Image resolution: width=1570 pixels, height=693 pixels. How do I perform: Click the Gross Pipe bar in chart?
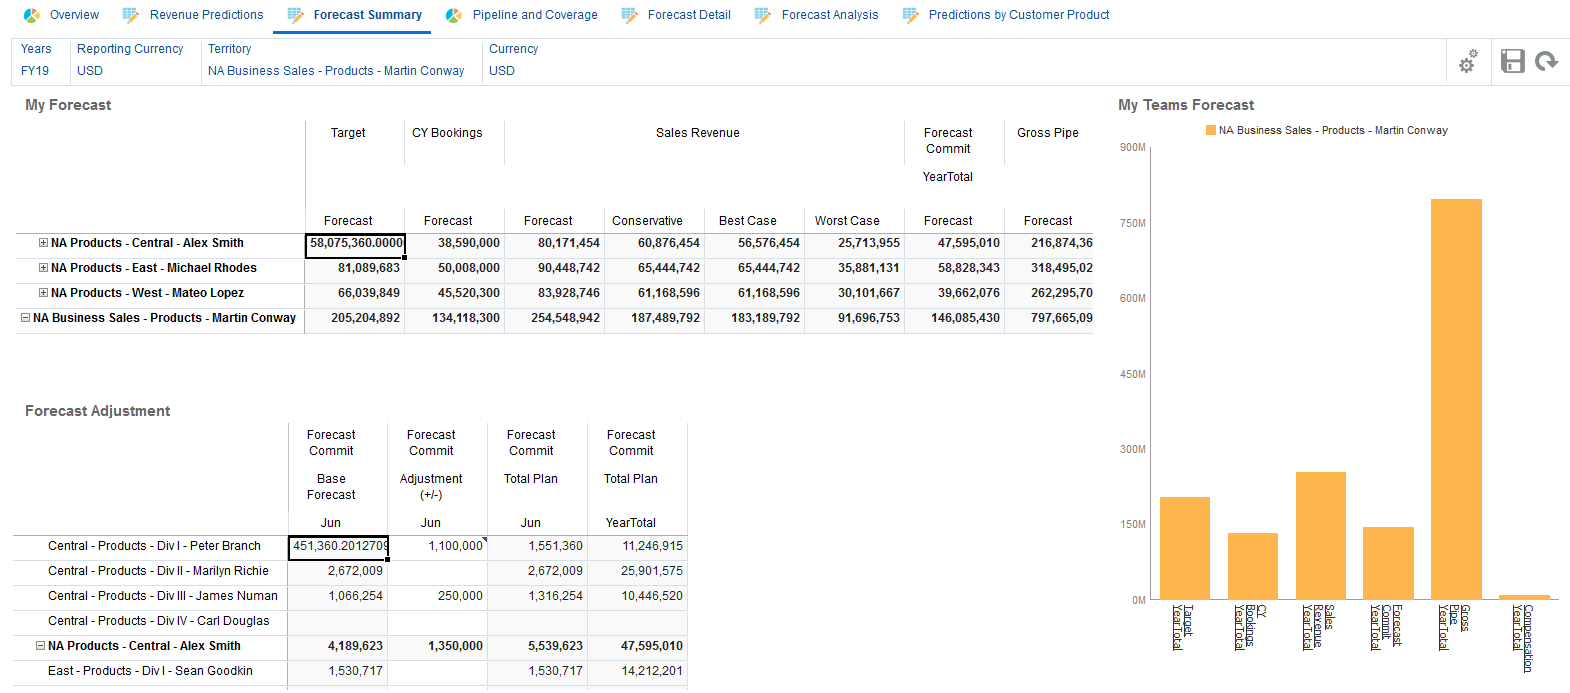click(1456, 398)
